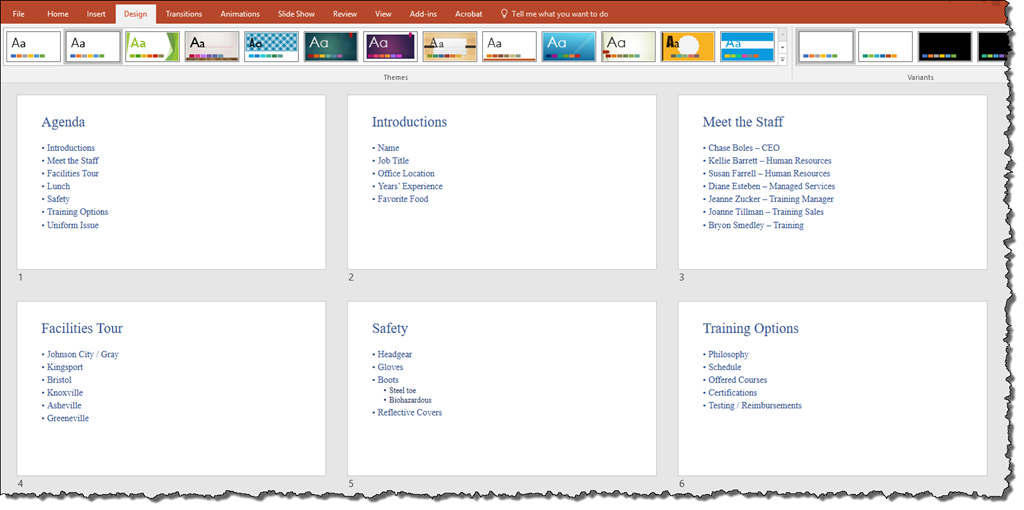Apply the tan wood-tone theme
Viewport: 1024px width, 510px height.
coord(449,47)
